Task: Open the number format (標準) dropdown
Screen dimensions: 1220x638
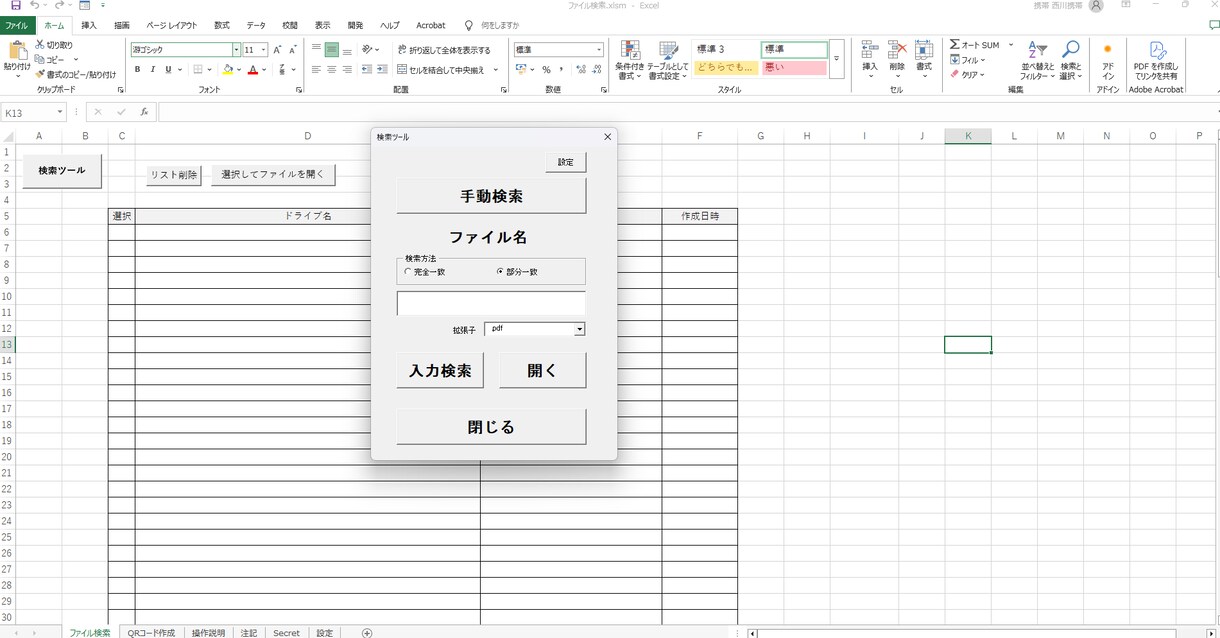Action: [x=599, y=50]
